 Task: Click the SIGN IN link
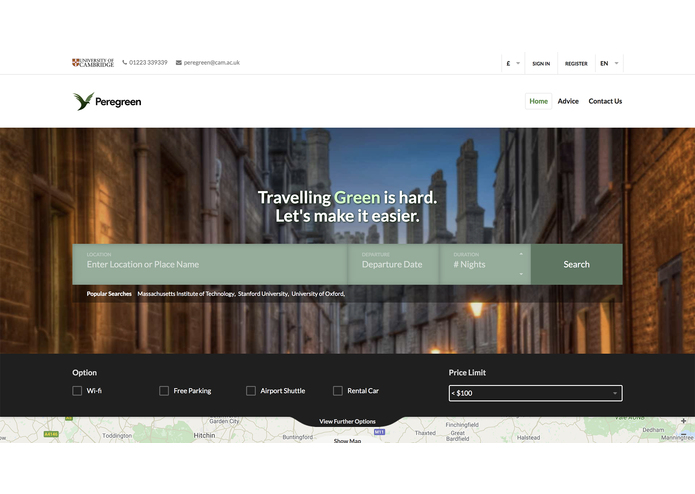pos(541,63)
